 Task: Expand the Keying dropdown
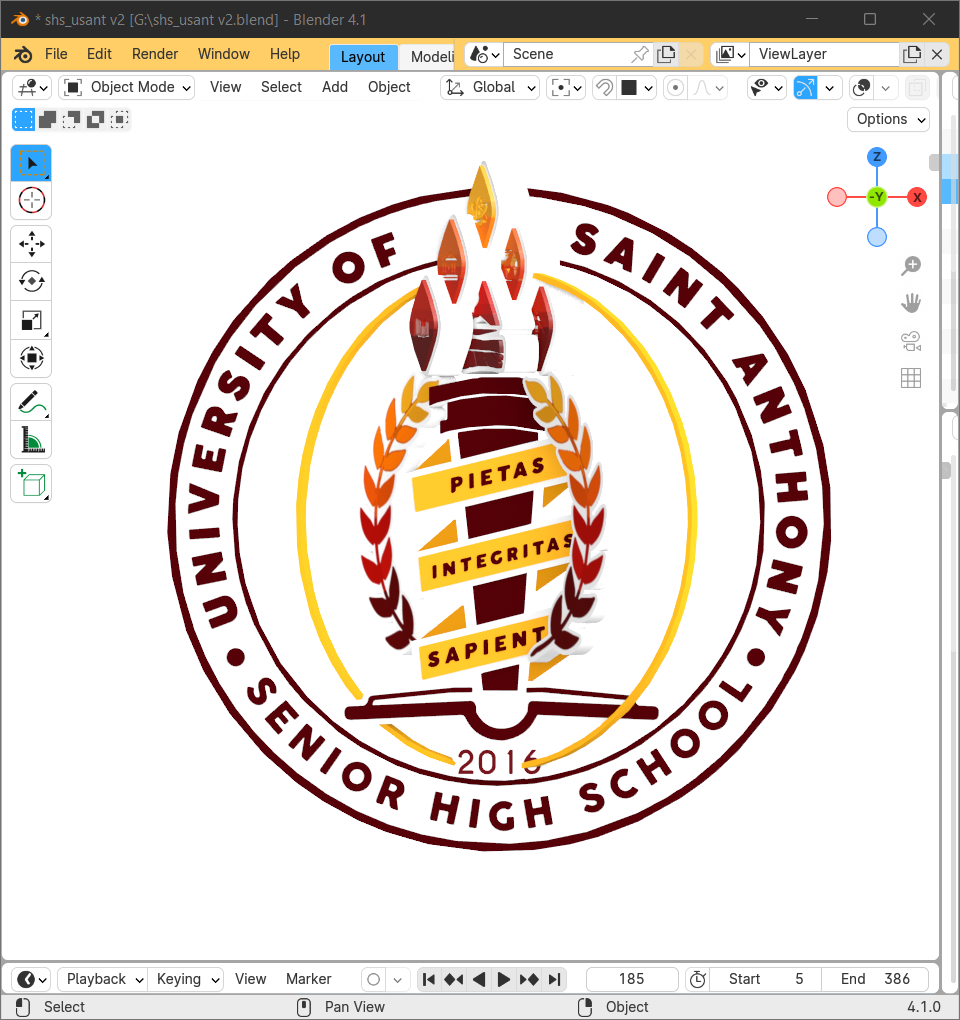186,979
